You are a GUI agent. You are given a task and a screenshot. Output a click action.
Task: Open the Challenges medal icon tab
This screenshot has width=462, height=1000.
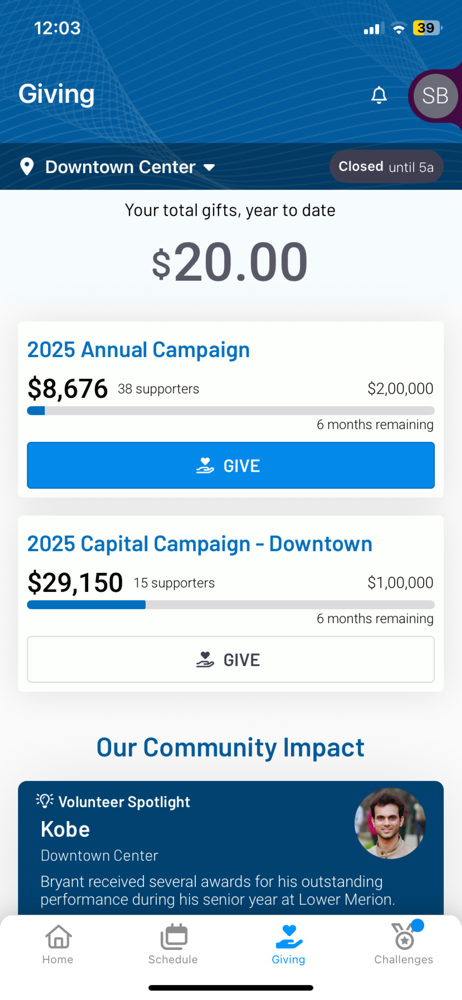[x=404, y=937]
